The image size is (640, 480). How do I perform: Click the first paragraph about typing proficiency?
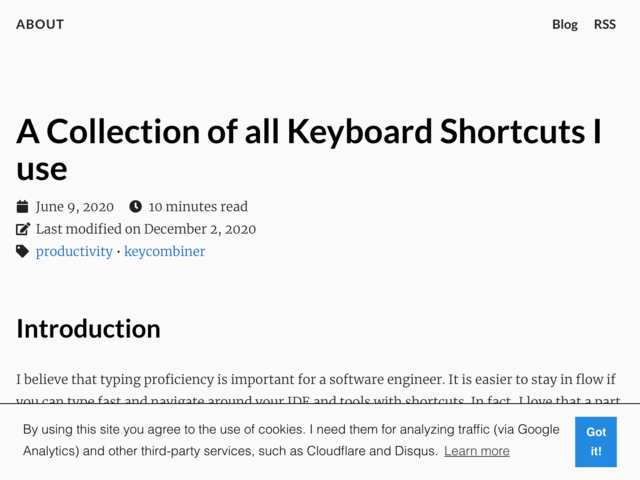(x=318, y=388)
